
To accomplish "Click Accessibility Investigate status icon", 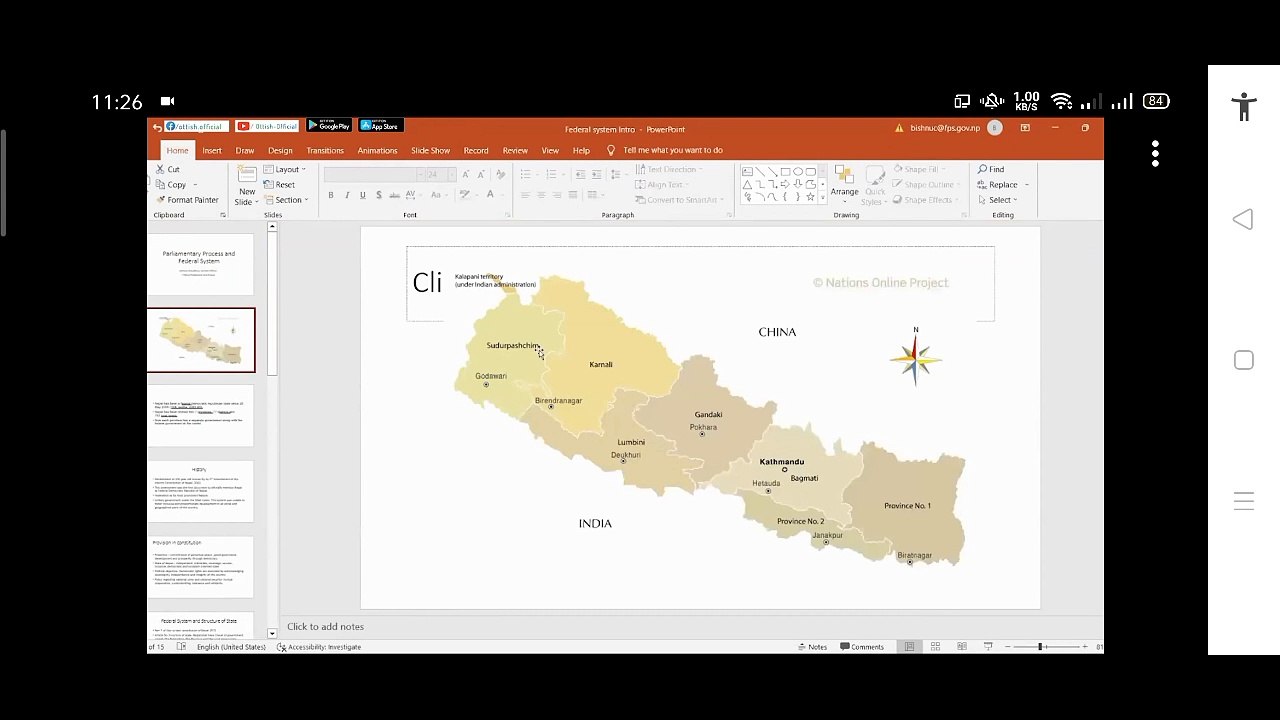I will tap(281, 647).
